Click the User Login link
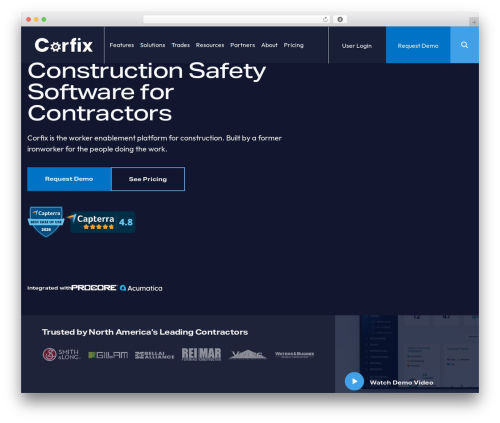This screenshot has height=423, width=500. click(x=357, y=46)
